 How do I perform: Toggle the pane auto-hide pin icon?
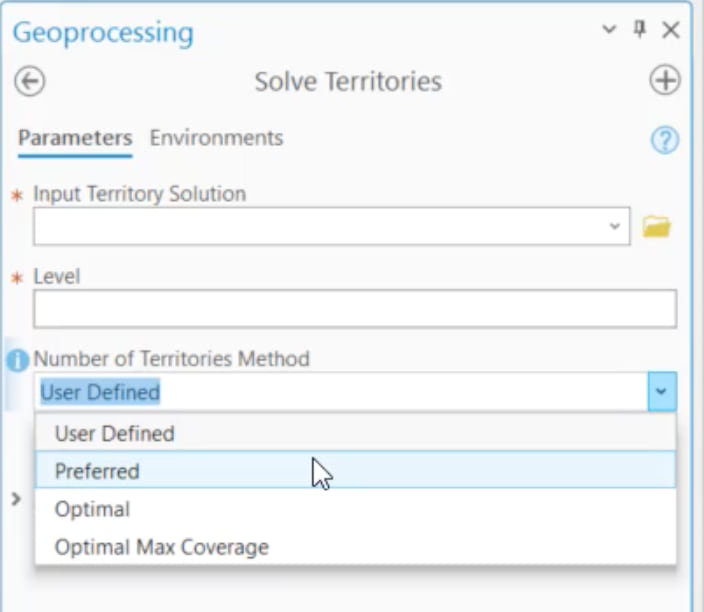point(640,30)
